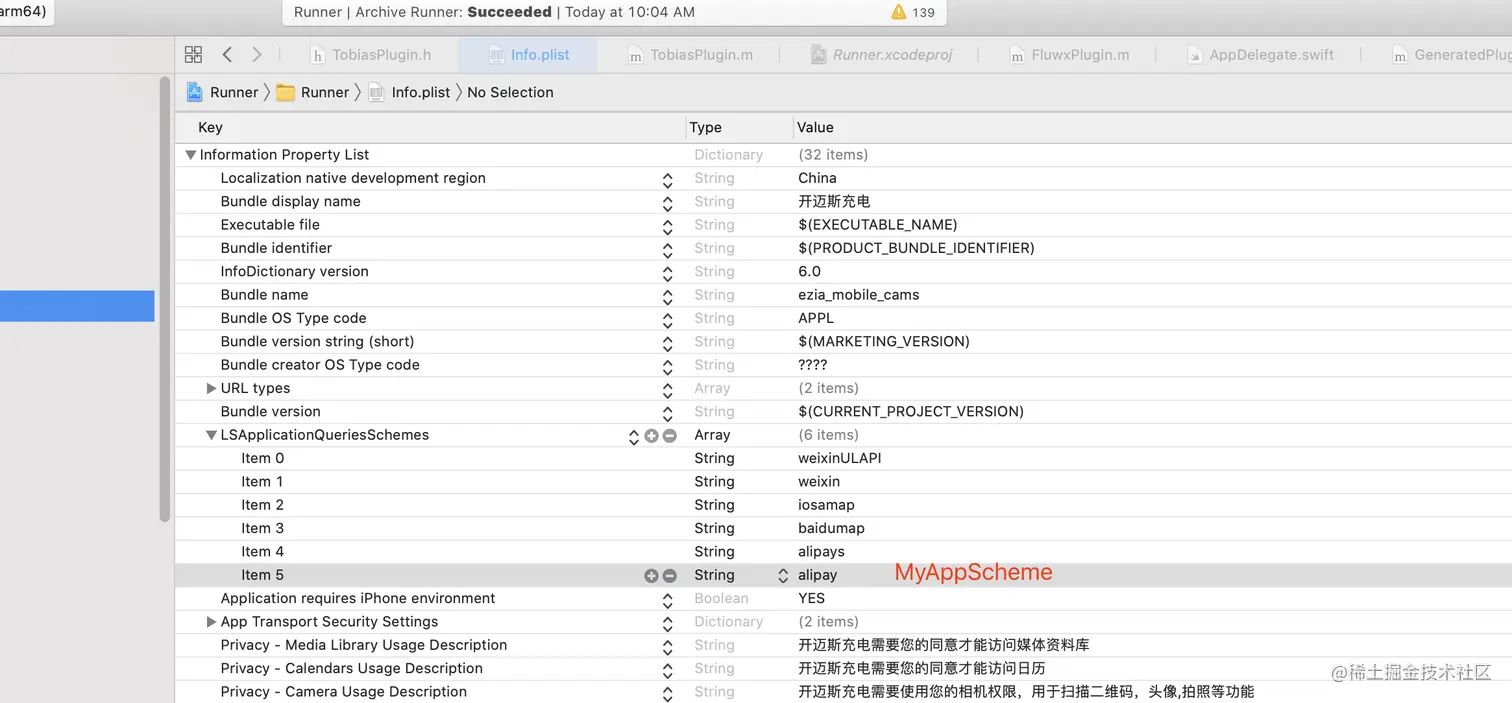The height and width of the screenshot is (703, 1512).
Task: Click the YES value for iPhone environment
Action: [x=811, y=598]
